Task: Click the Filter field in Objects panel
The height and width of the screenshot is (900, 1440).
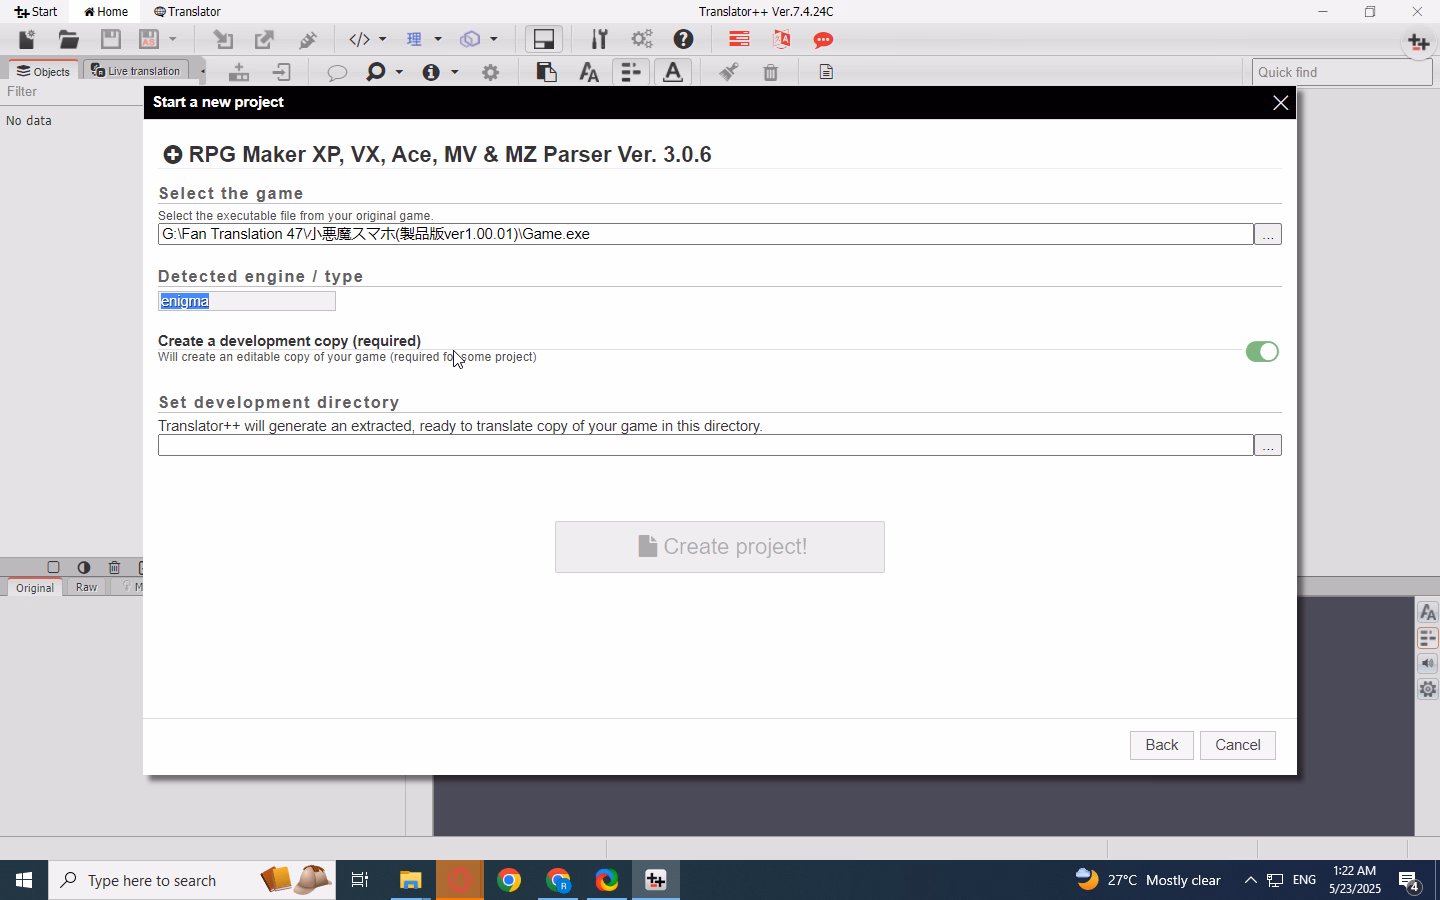Action: [x=72, y=92]
